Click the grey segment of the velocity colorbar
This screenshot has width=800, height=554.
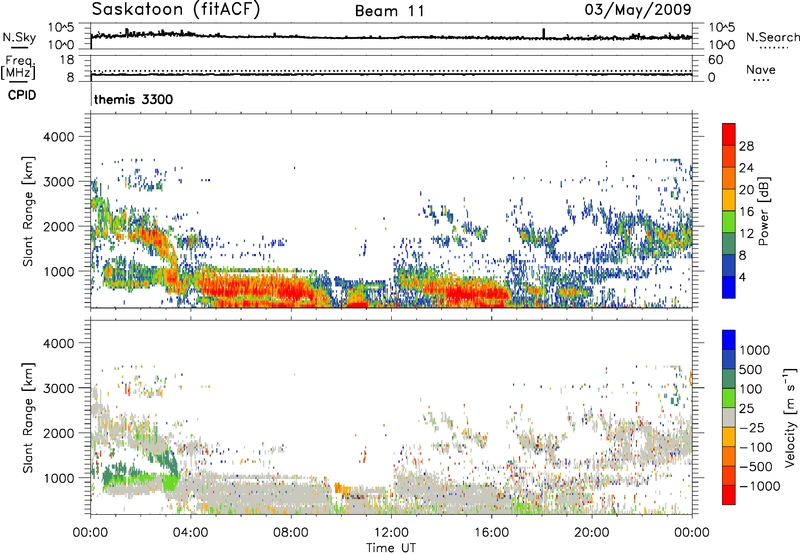pyautogui.click(x=729, y=417)
